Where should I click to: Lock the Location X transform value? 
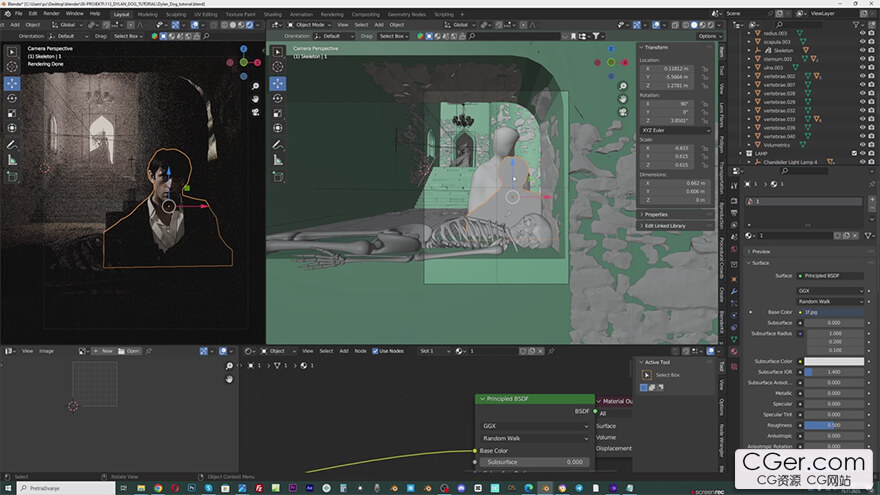pos(704,68)
